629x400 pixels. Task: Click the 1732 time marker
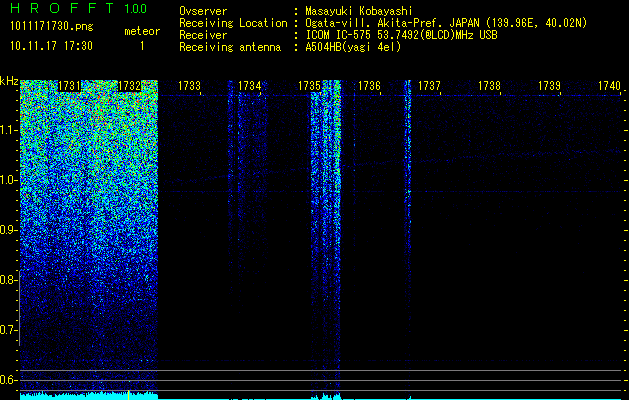coord(129,86)
